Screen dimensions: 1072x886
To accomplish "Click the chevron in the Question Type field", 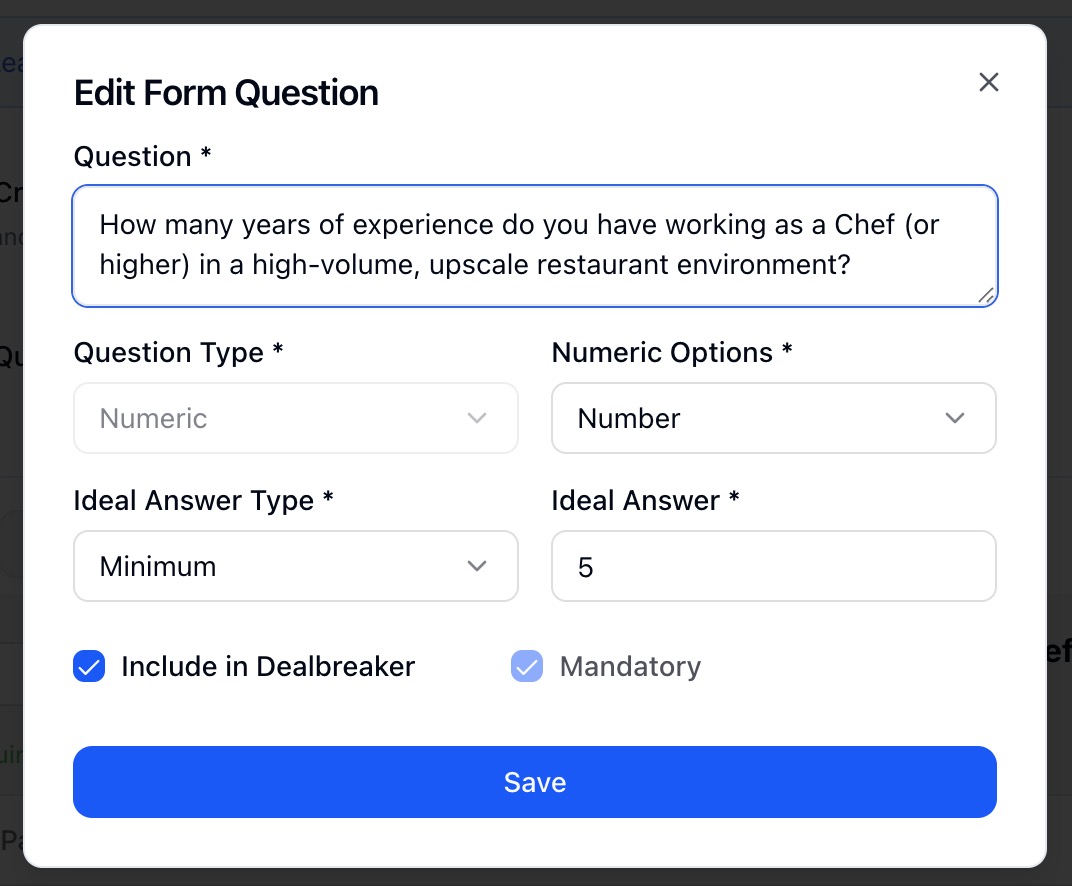I will pos(477,418).
